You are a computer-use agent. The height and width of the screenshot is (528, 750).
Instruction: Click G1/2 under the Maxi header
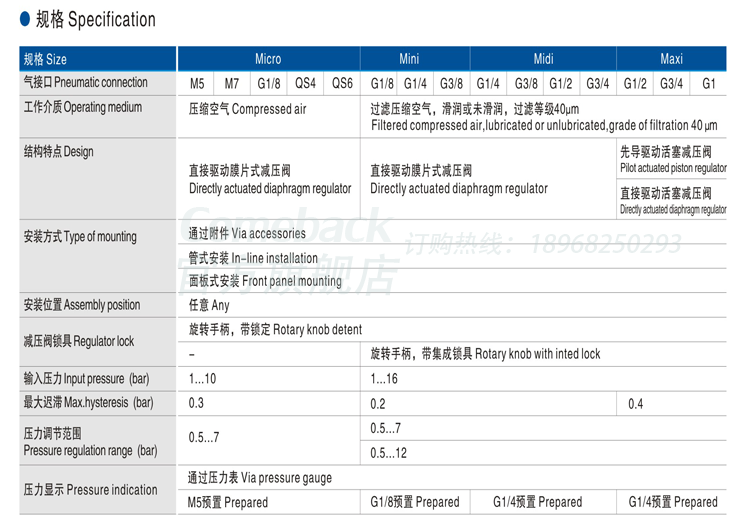(635, 84)
